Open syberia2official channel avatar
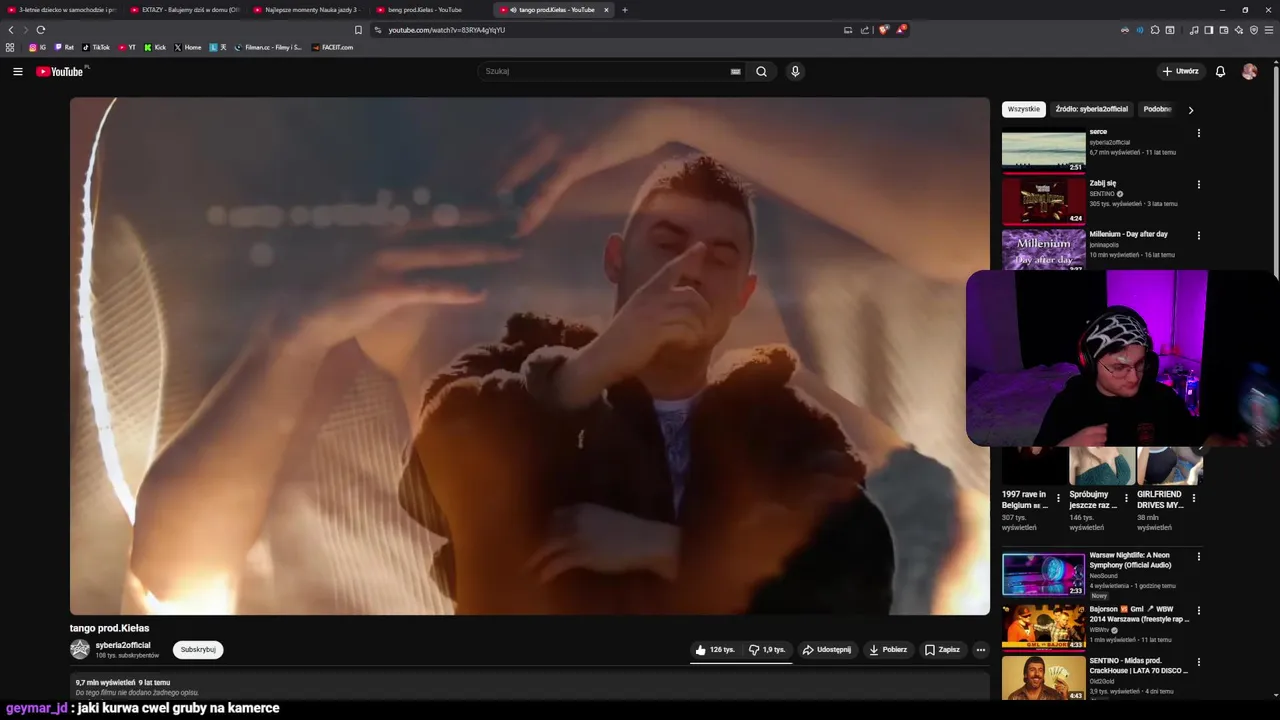This screenshot has width=1280, height=720. pos(80,649)
